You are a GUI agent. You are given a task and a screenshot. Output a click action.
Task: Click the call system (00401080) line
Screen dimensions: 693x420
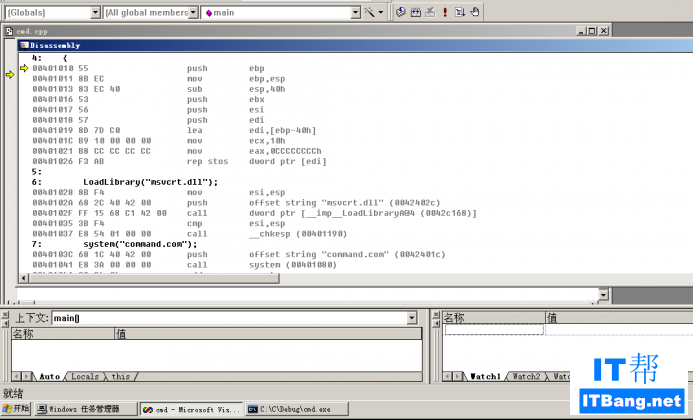coord(184,265)
